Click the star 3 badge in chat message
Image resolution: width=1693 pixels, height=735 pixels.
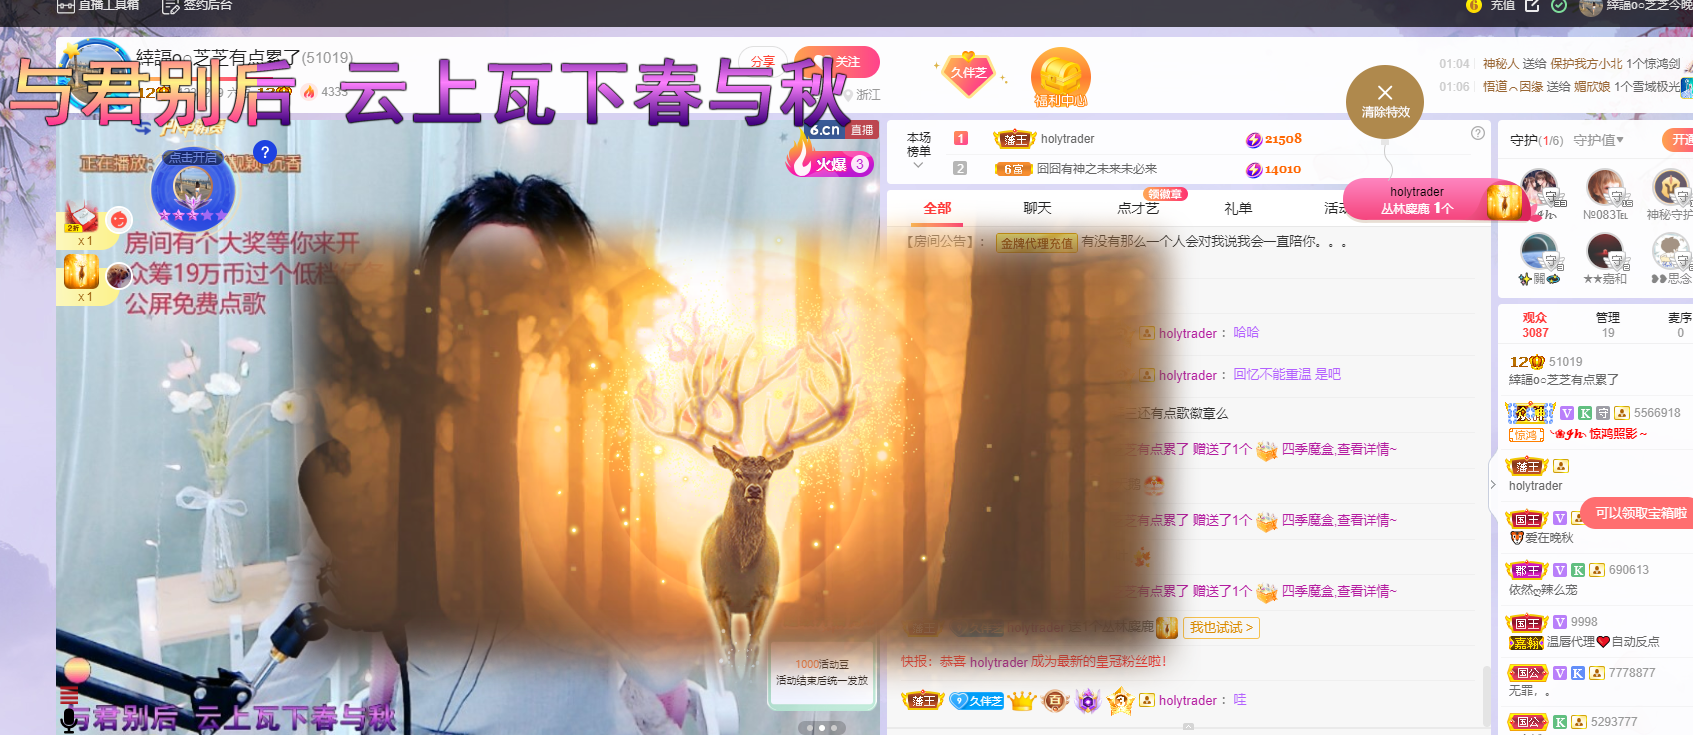pyautogui.click(x=1120, y=701)
